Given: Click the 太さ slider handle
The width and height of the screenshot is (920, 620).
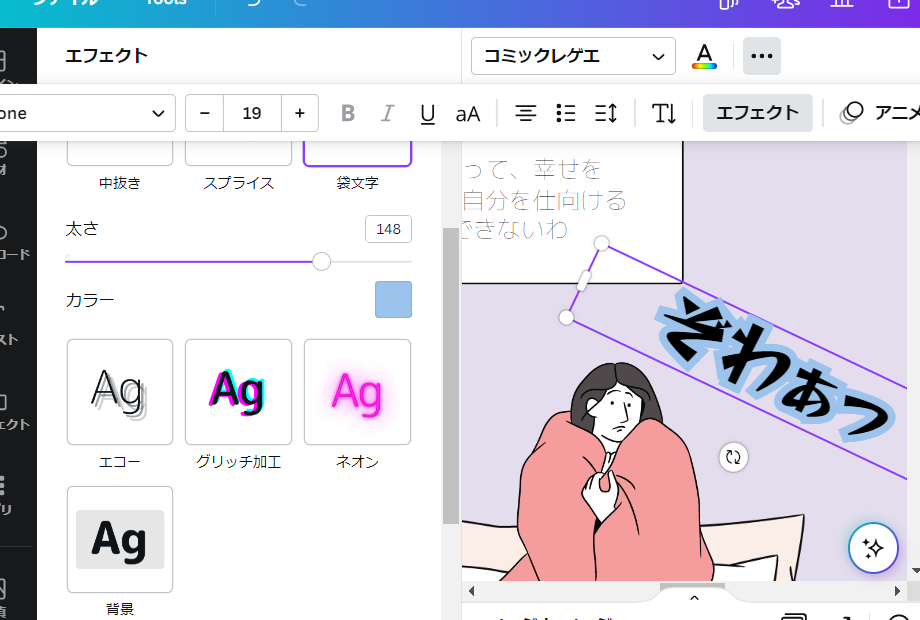Looking at the screenshot, I should pyautogui.click(x=322, y=262).
